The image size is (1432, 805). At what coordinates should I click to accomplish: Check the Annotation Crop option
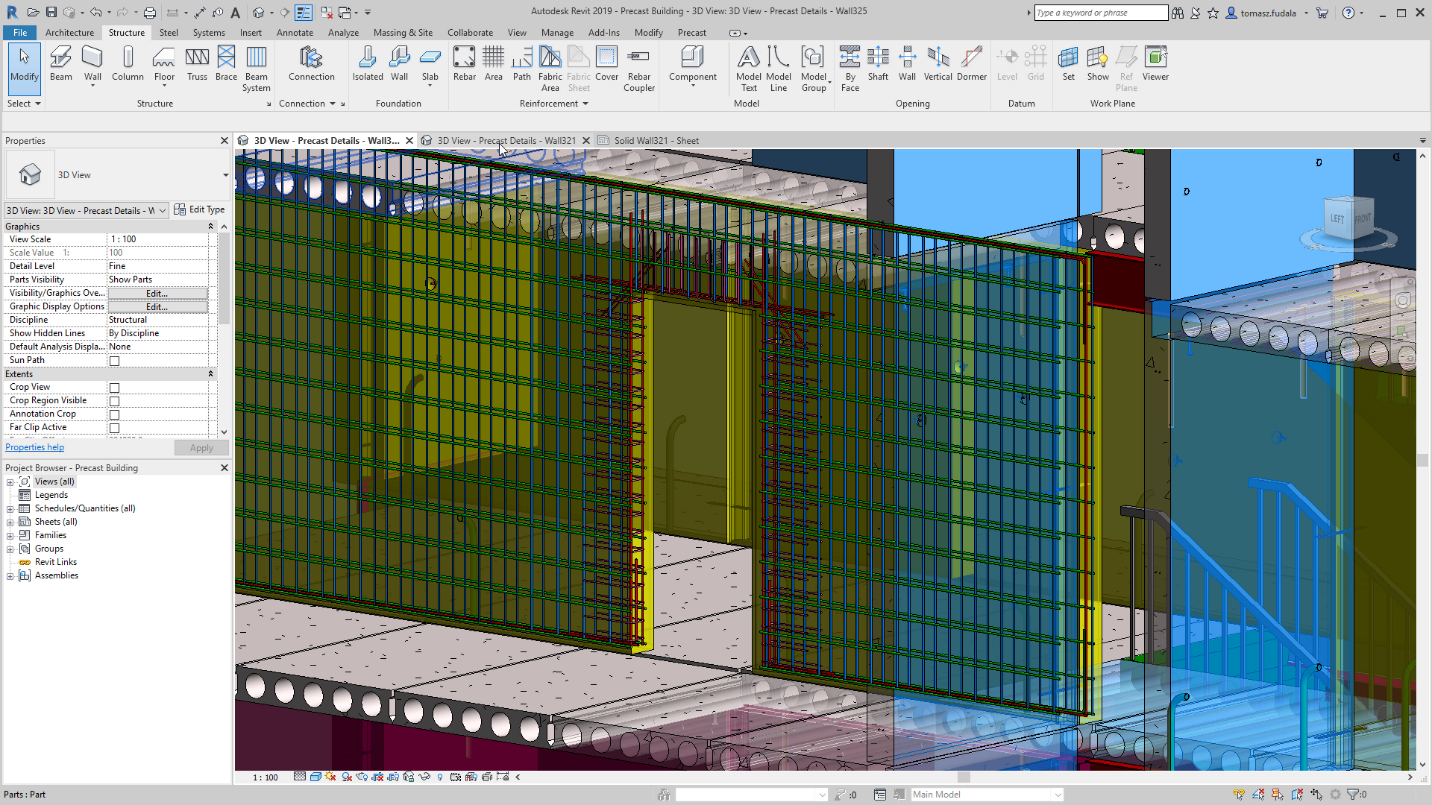click(115, 413)
